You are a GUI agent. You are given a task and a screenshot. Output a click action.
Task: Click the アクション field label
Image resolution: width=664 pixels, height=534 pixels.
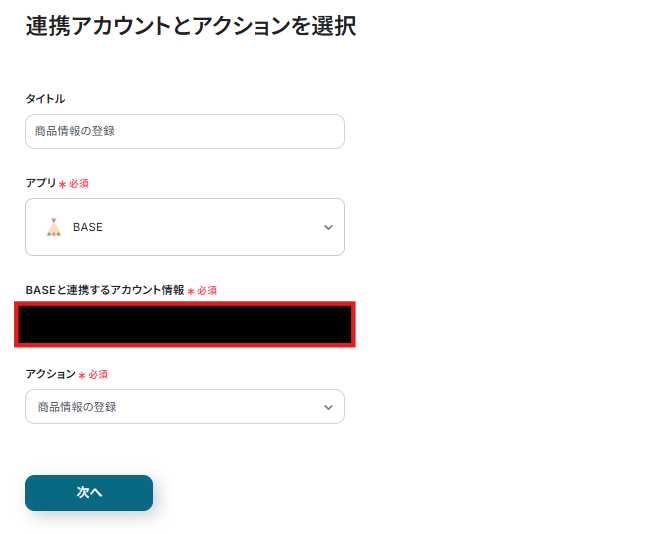pyautogui.click(x=50, y=373)
